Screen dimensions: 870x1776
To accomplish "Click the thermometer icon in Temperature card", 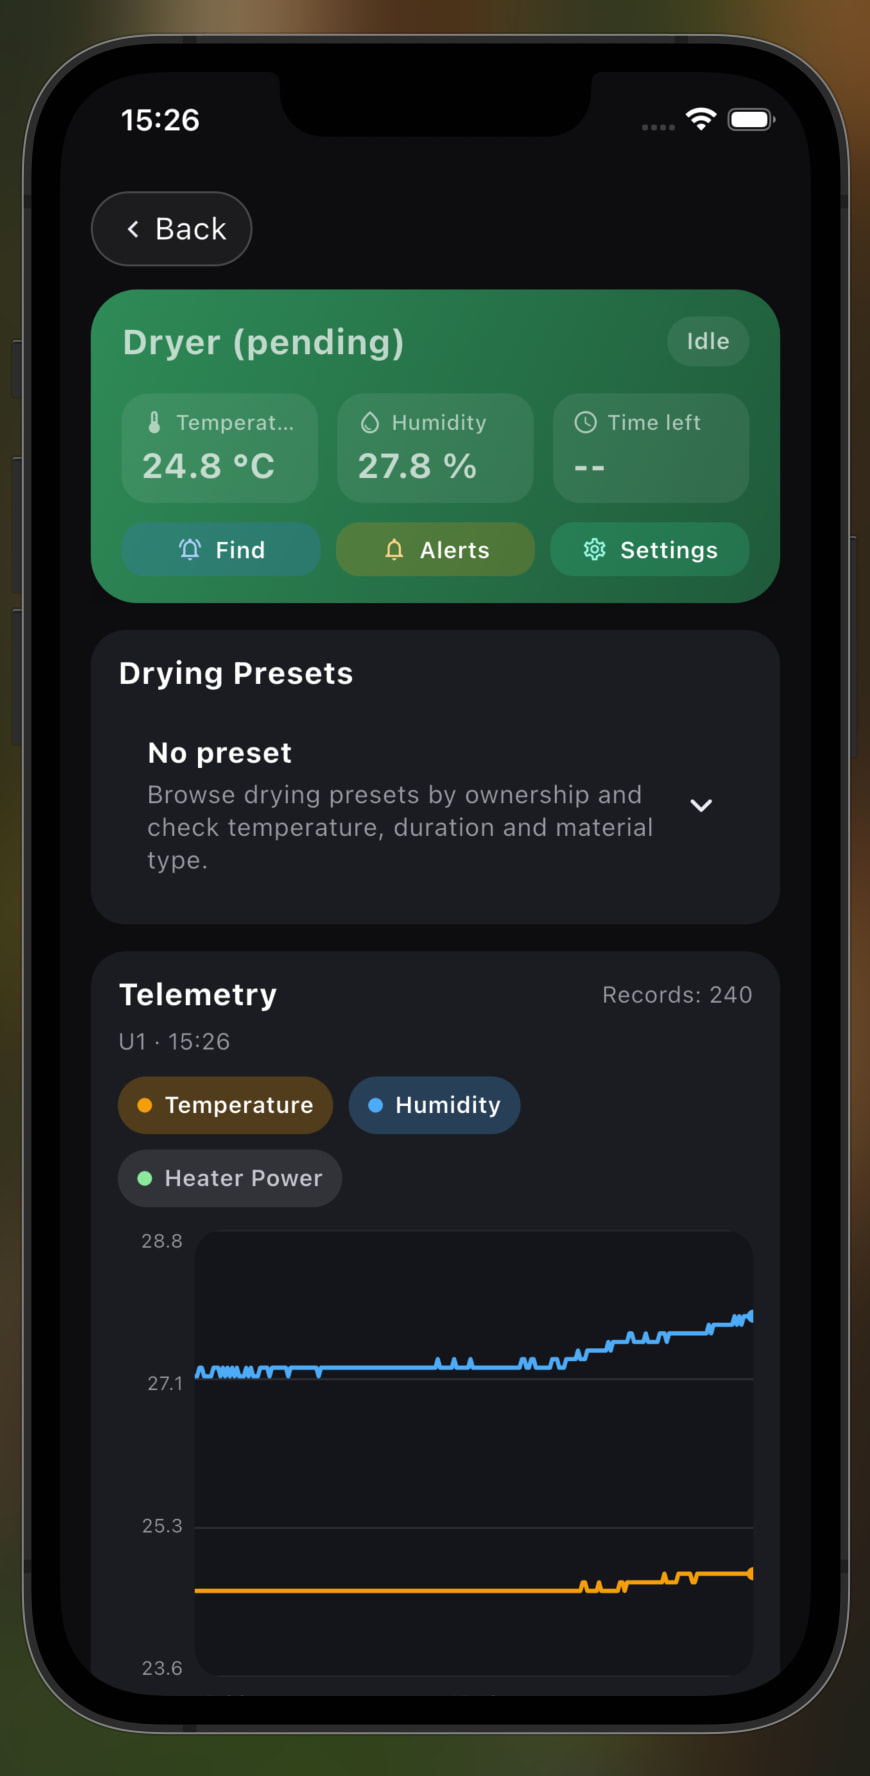I will [154, 423].
